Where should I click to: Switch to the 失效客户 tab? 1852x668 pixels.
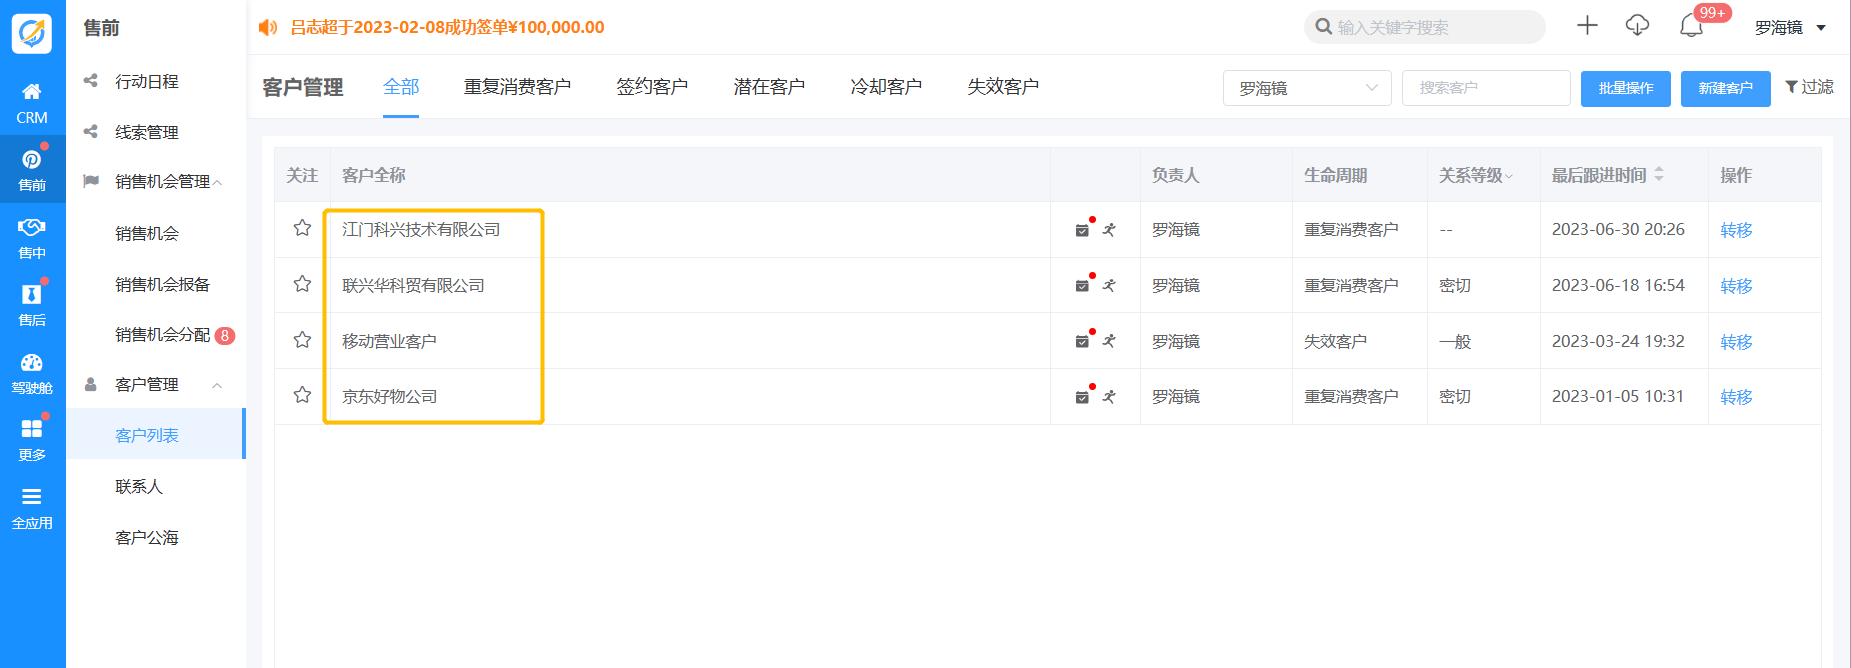[1003, 87]
